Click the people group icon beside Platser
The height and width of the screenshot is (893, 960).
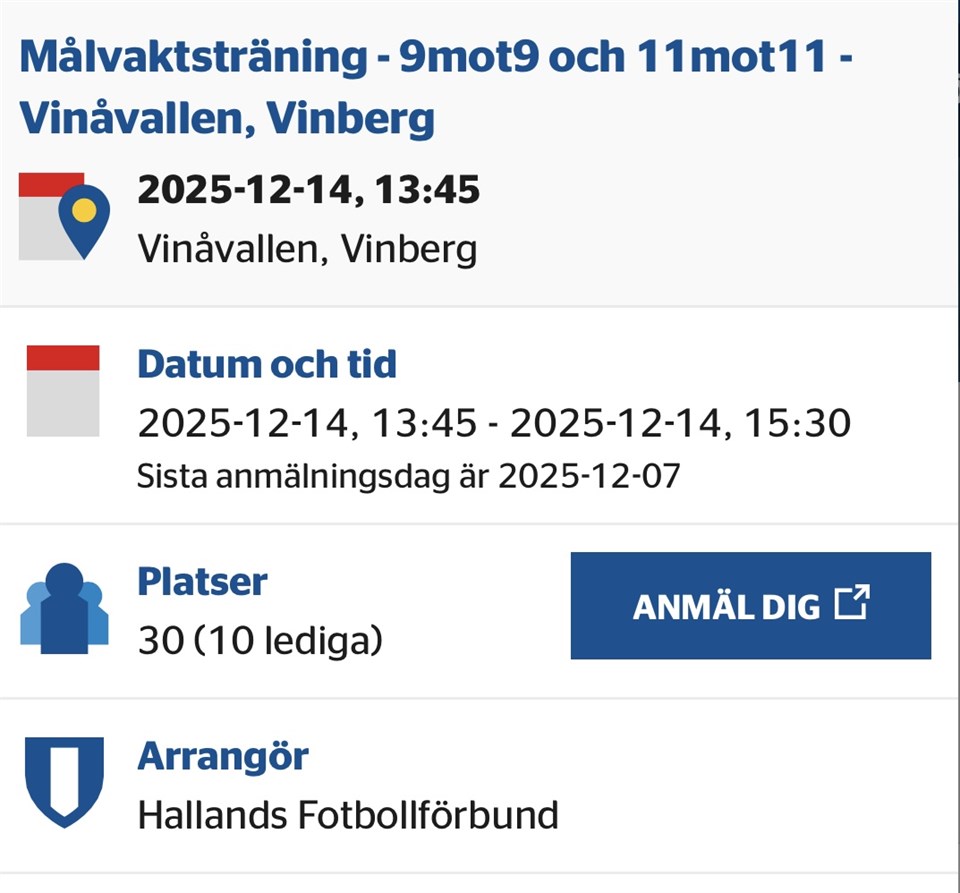(x=64, y=609)
